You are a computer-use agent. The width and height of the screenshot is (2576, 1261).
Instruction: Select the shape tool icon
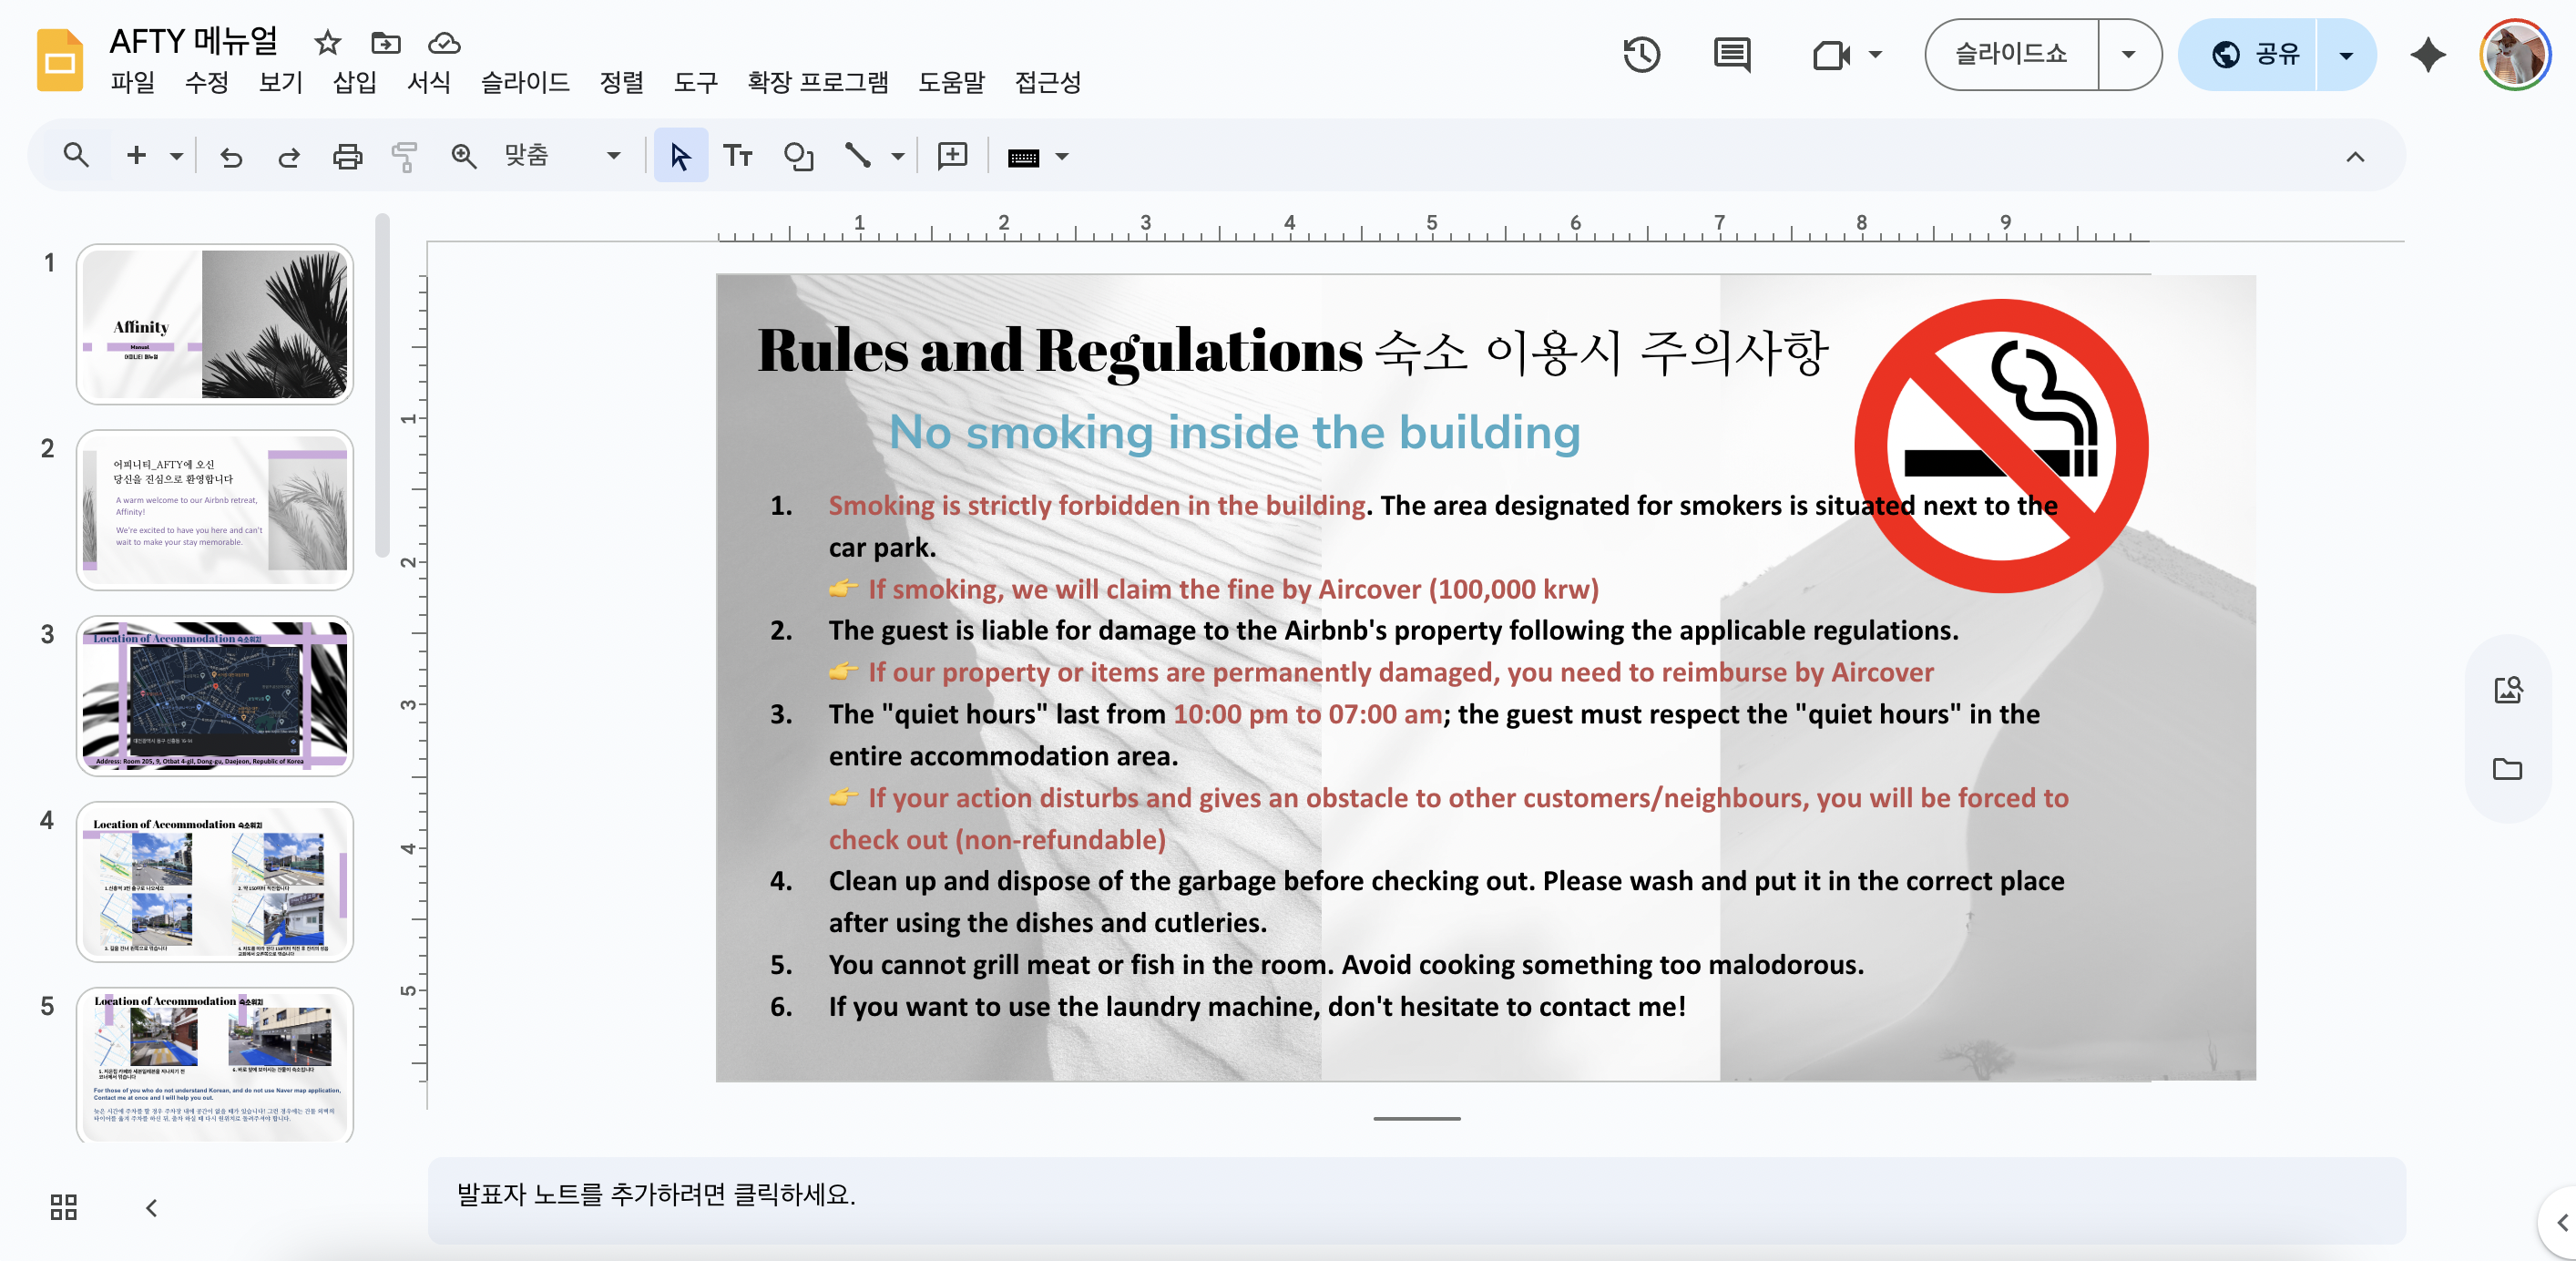point(799,156)
